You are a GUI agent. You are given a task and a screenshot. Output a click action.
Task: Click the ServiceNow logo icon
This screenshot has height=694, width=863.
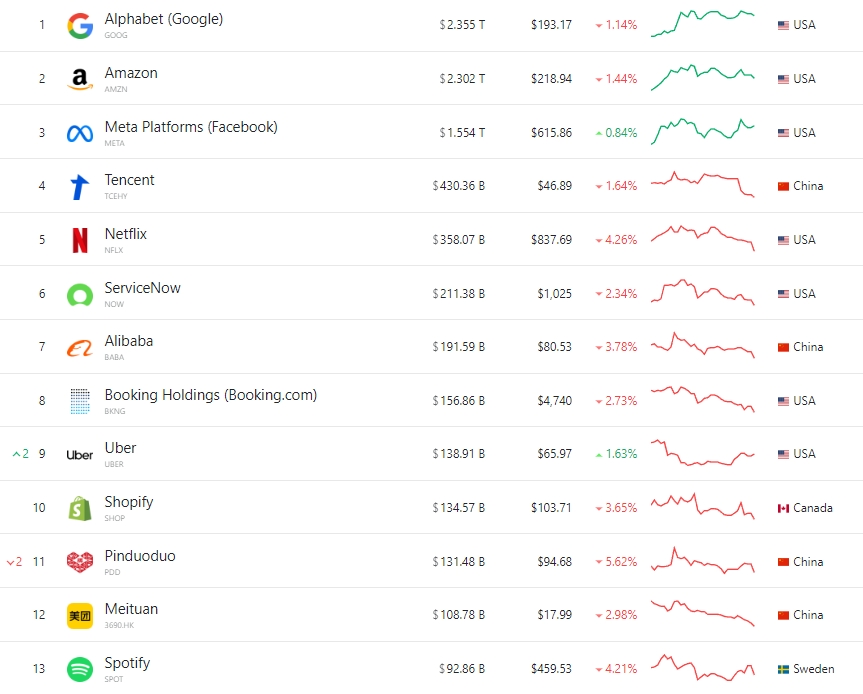[x=80, y=294]
